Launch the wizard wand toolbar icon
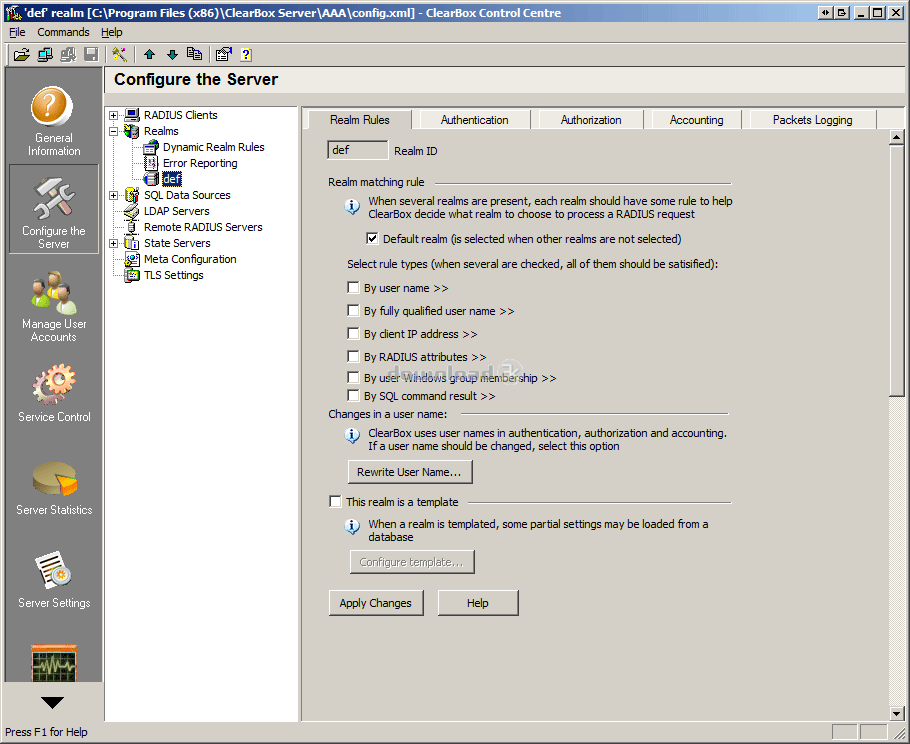Viewport: 910px width, 744px height. tap(120, 55)
